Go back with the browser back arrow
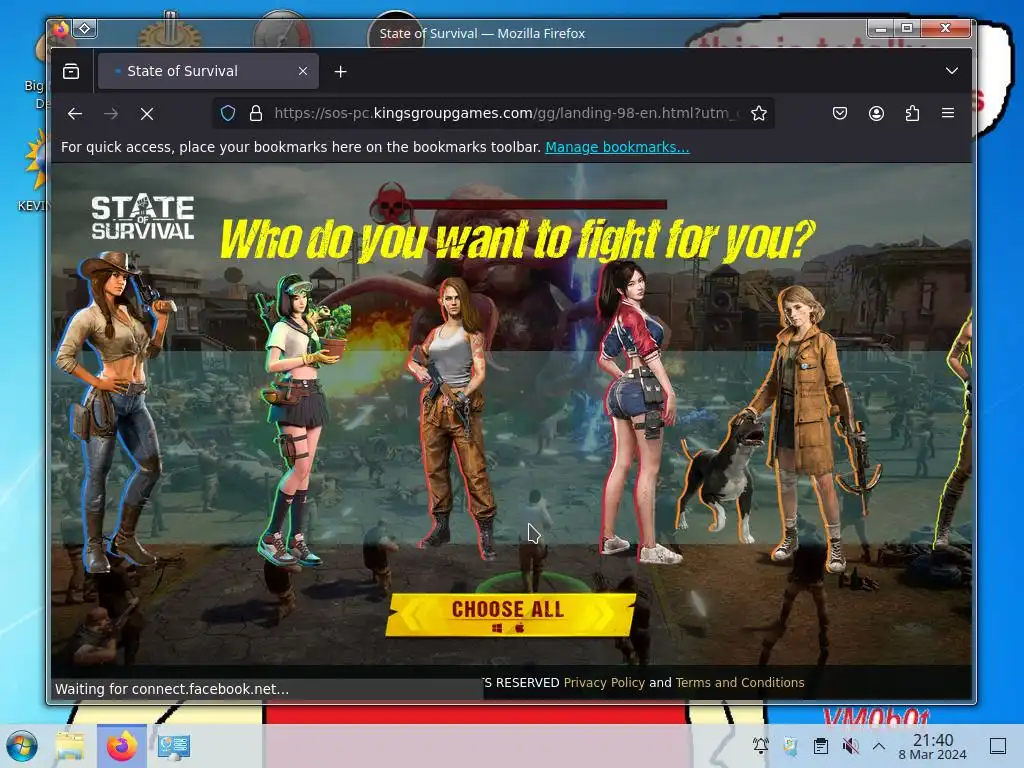1024x768 pixels. coord(74,114)
